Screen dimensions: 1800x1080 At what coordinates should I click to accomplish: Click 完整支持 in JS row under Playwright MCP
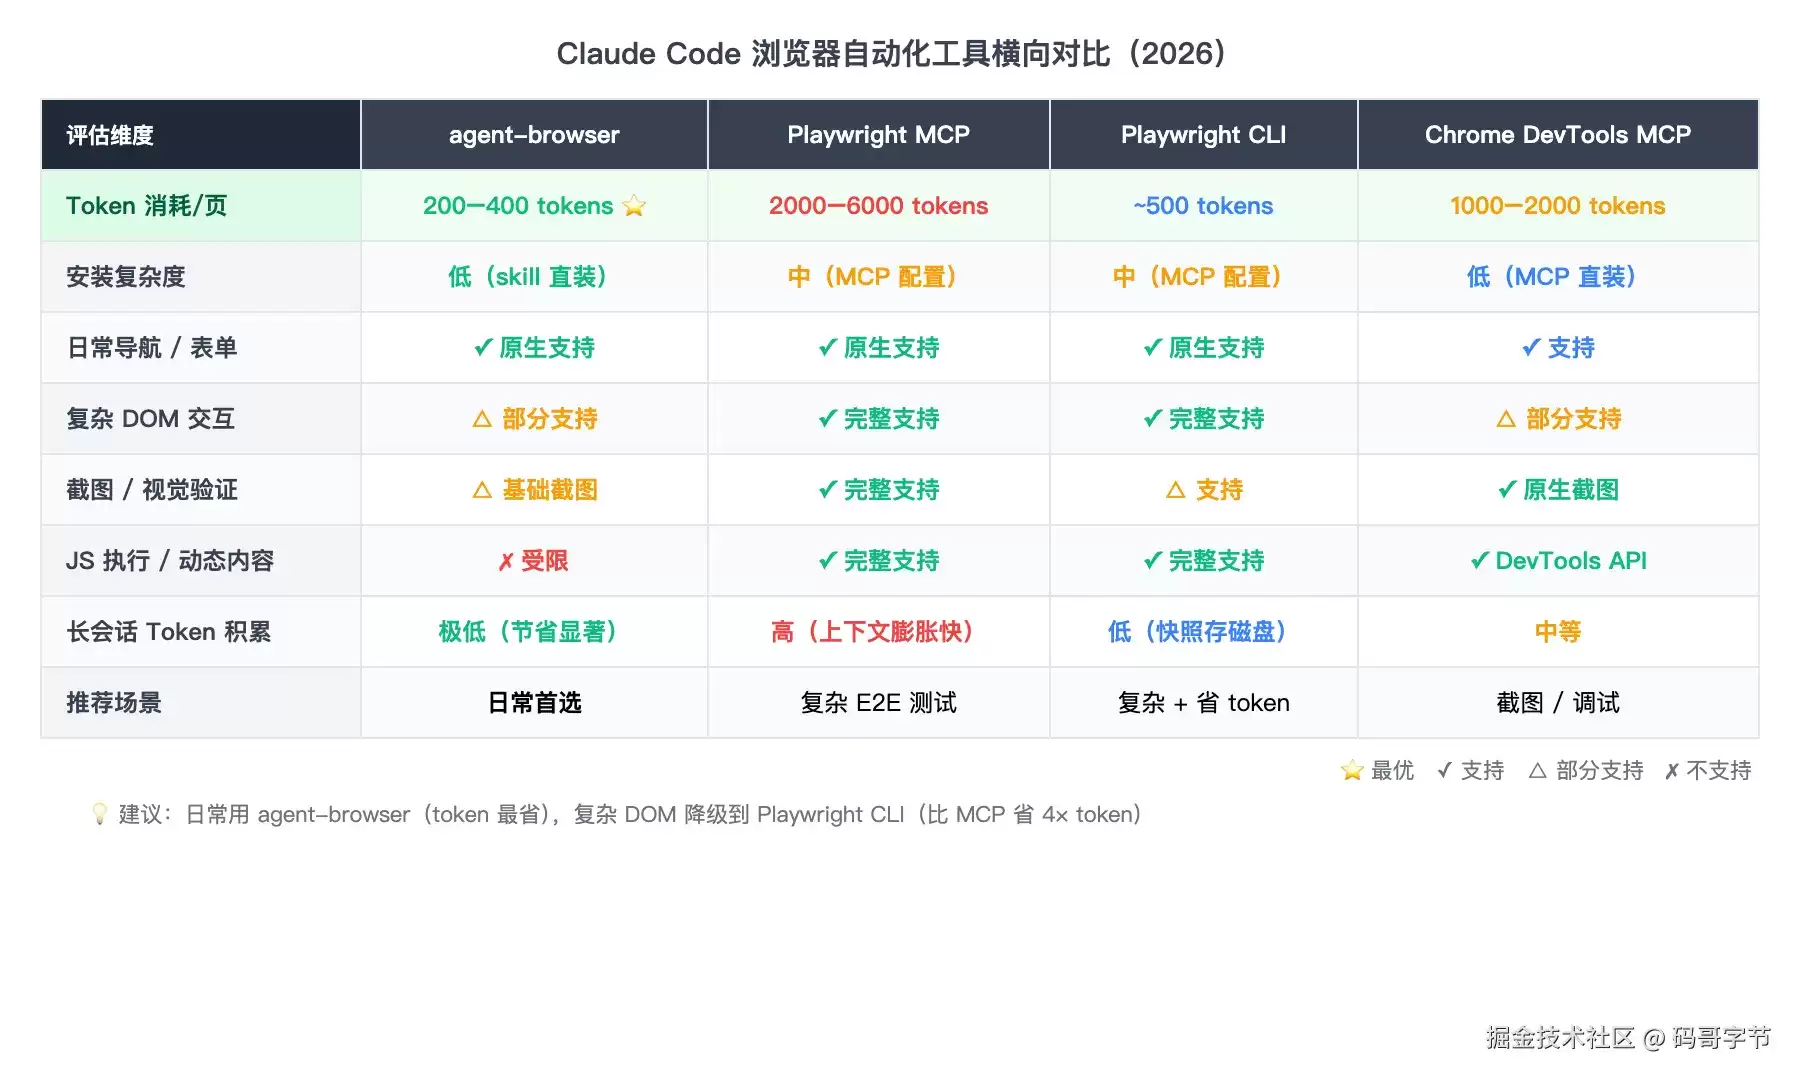click(878, 561)
